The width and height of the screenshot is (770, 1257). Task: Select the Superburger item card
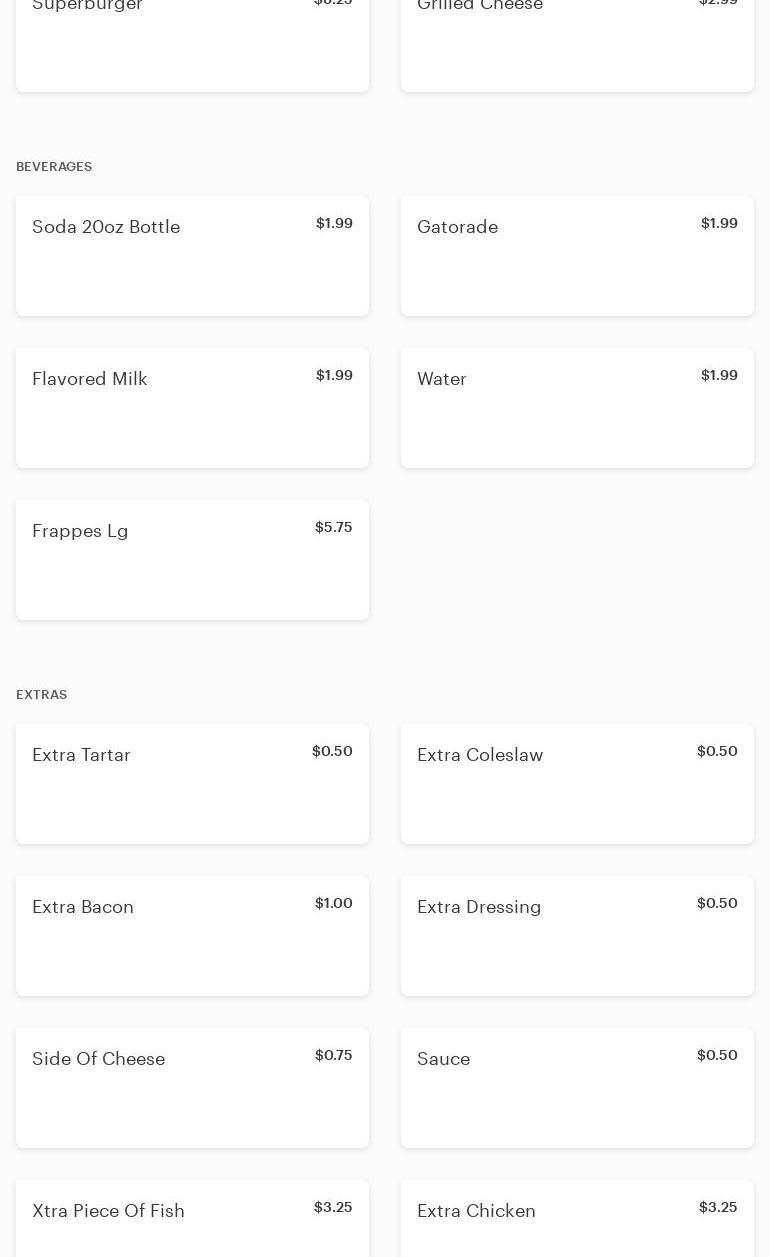point(192,45)
